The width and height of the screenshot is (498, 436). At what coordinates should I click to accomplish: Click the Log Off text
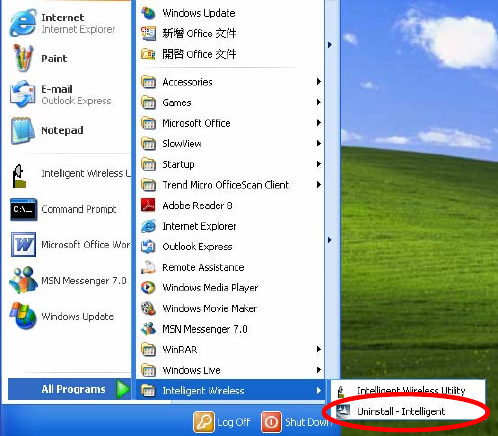(x=234, y=423)
